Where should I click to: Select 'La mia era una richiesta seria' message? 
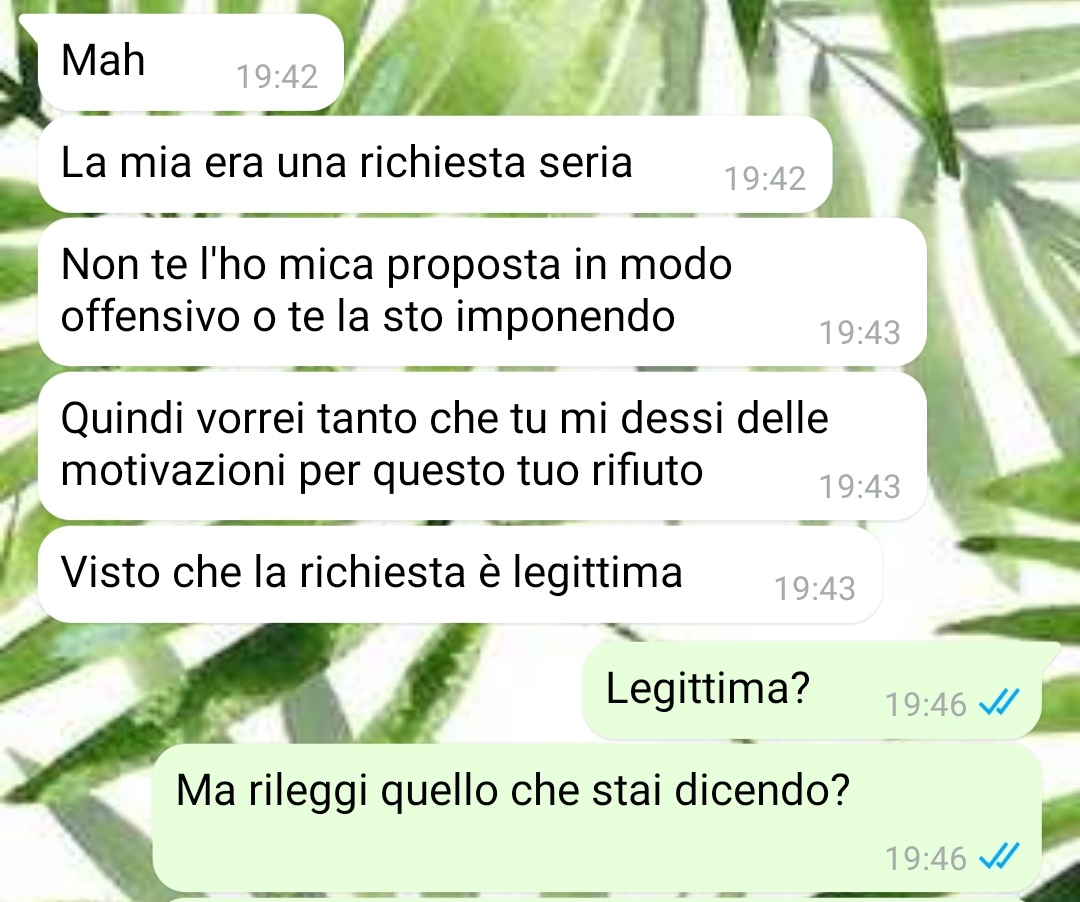(435, 164)
